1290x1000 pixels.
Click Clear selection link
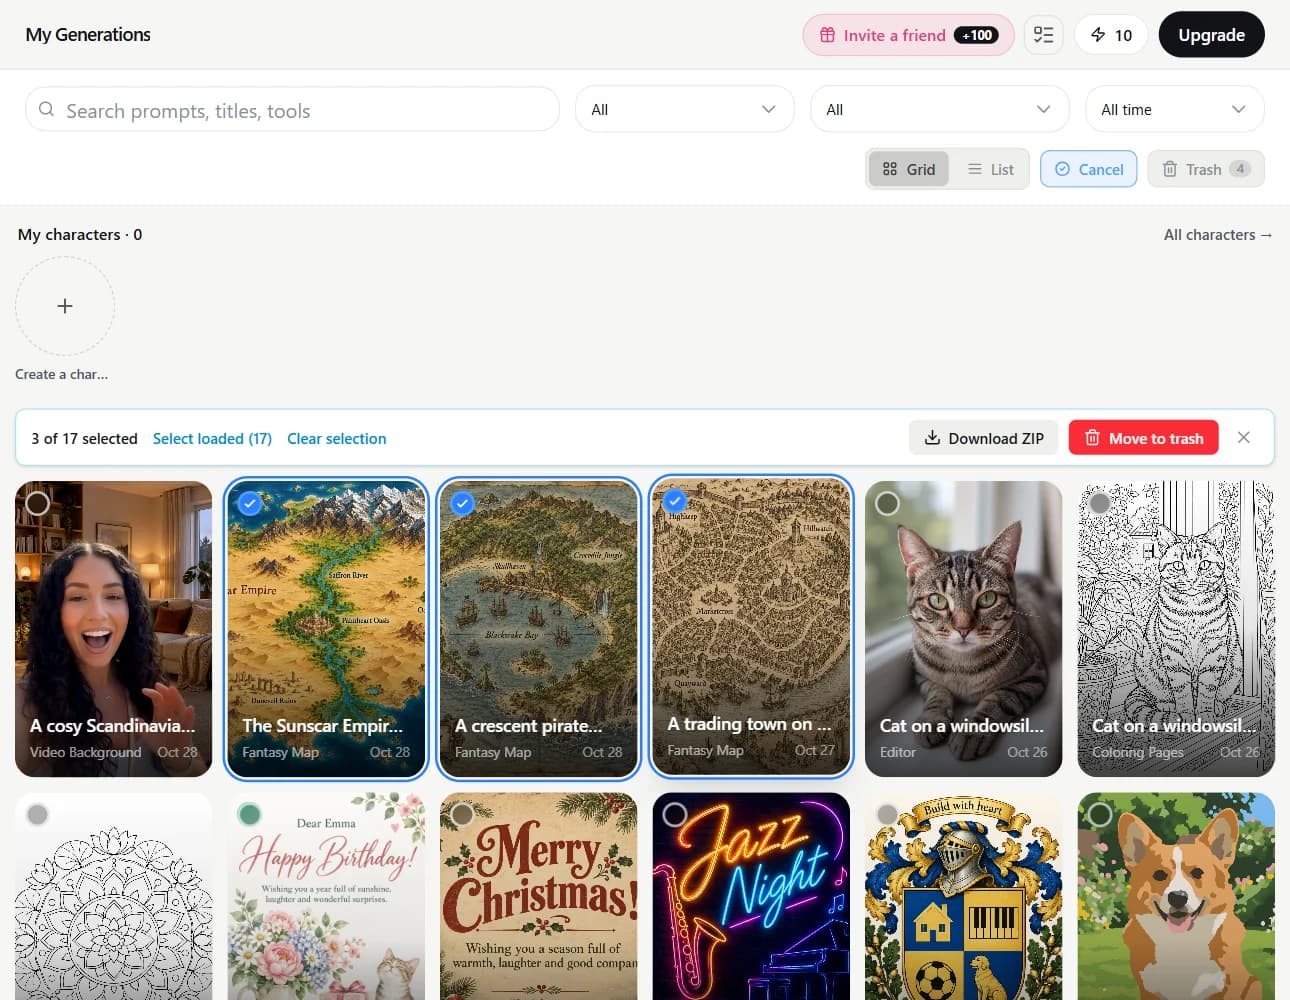click(x=336, y=438)
